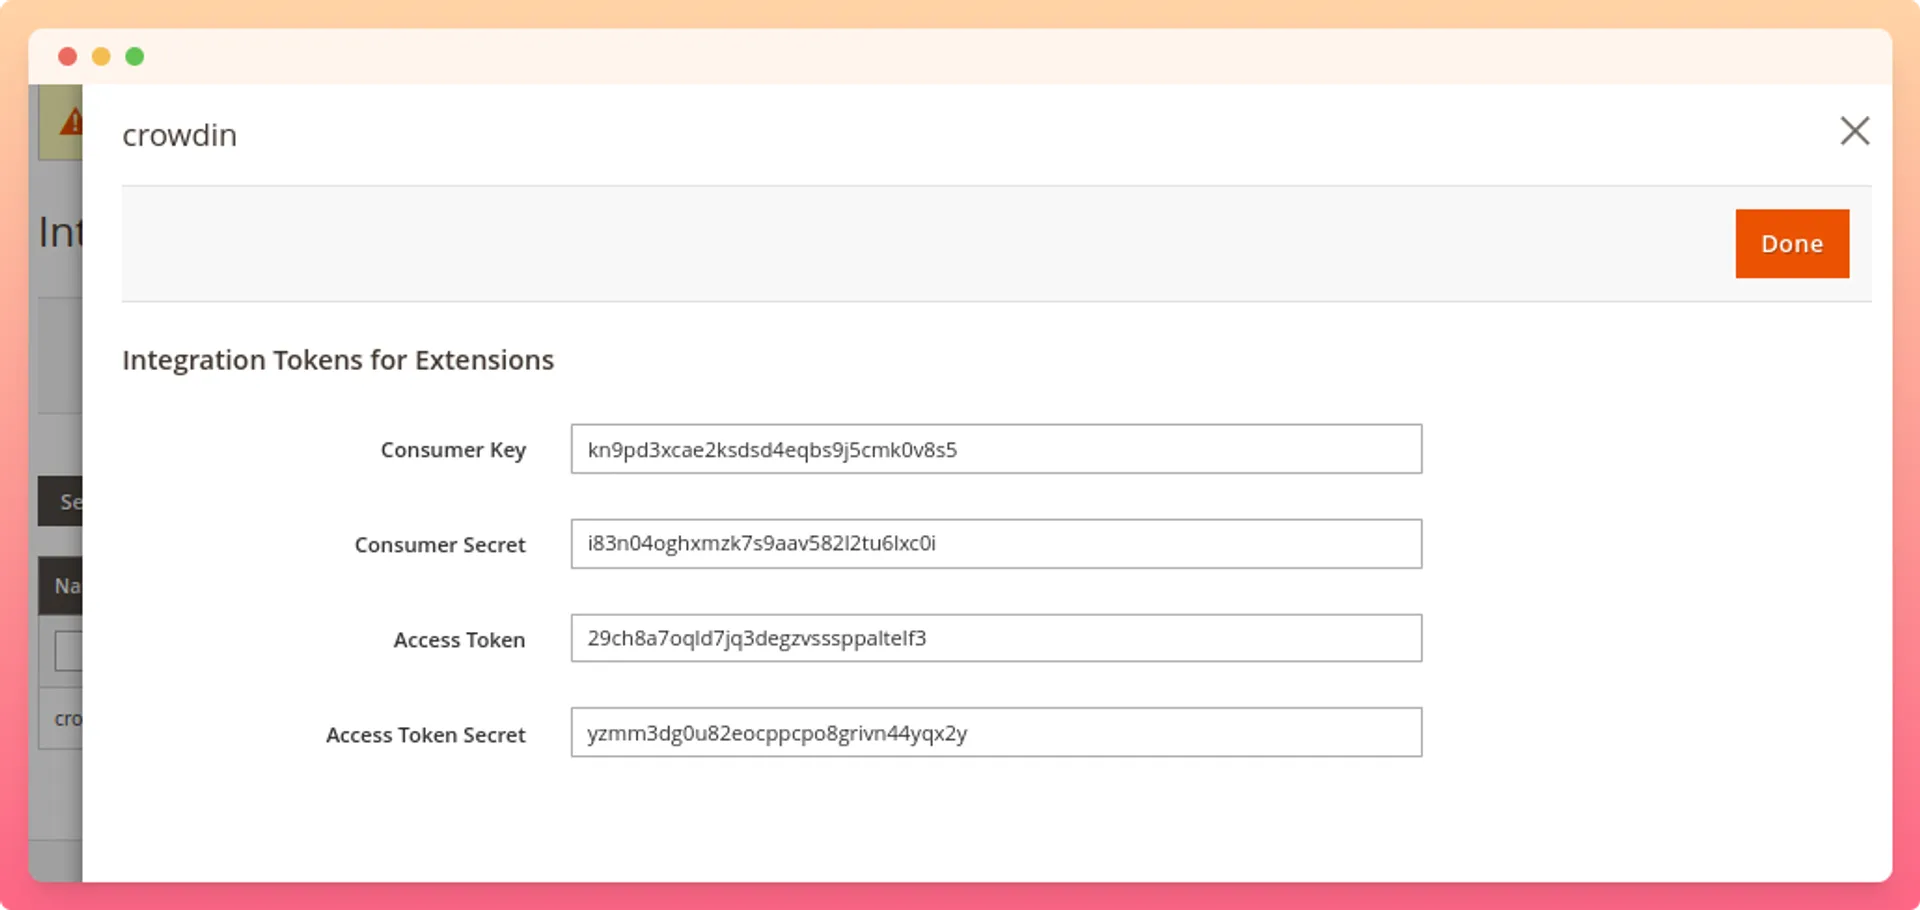Image resolution: width=1920 pixels, height=910 pixels.
Task: Focus the Consumer Secret text field
Action: pyautogui.click(x=996, y=544)
